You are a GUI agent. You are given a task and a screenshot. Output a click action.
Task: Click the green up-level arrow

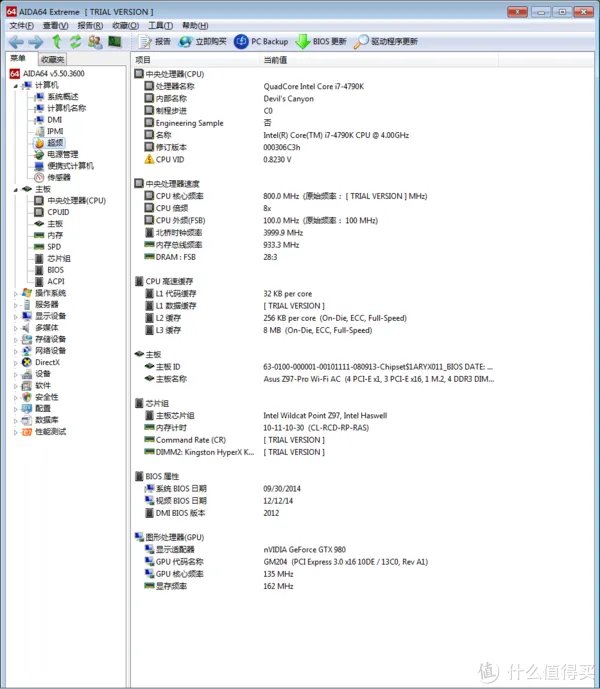pyautogui.click(x=57, y=42)
